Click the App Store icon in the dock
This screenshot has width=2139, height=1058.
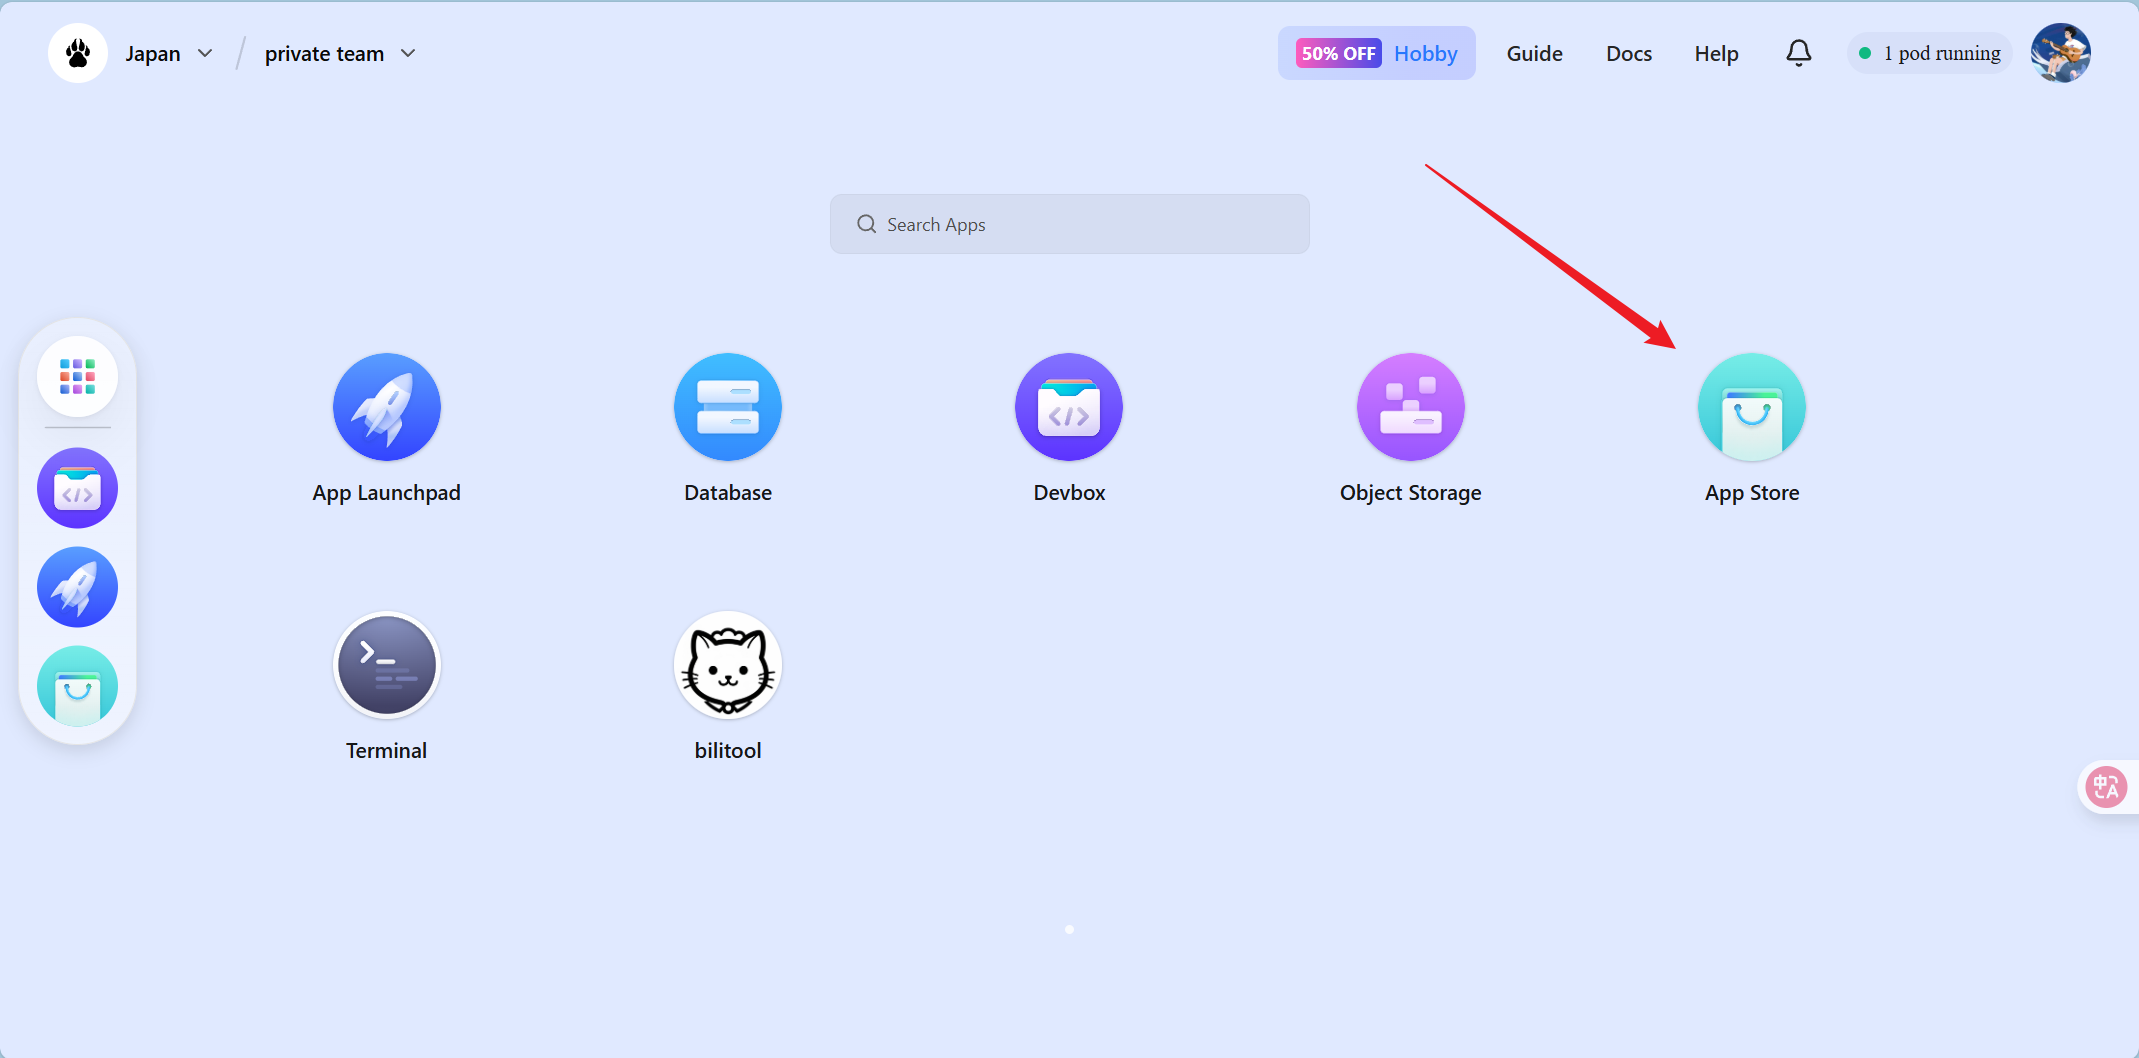pyautogui.click(x=77, y=686)
